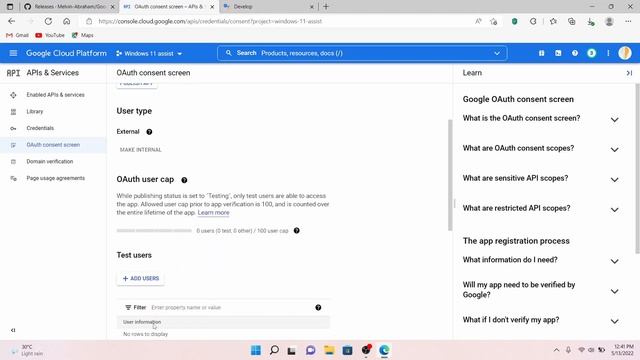Click the browser back arrow

click(11, 21)
